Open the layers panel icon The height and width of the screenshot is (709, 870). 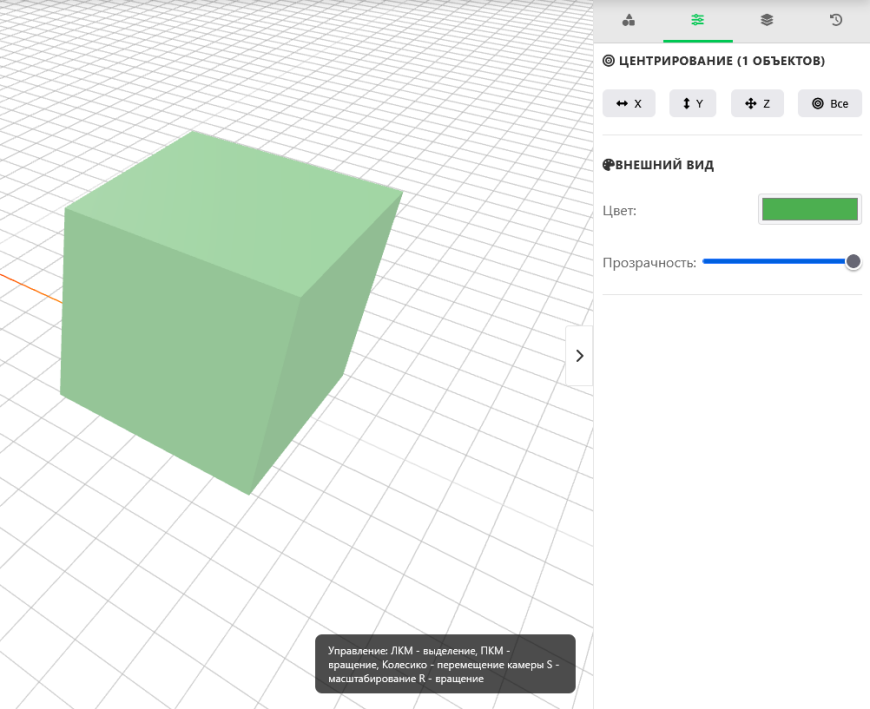tap(766, 21)
